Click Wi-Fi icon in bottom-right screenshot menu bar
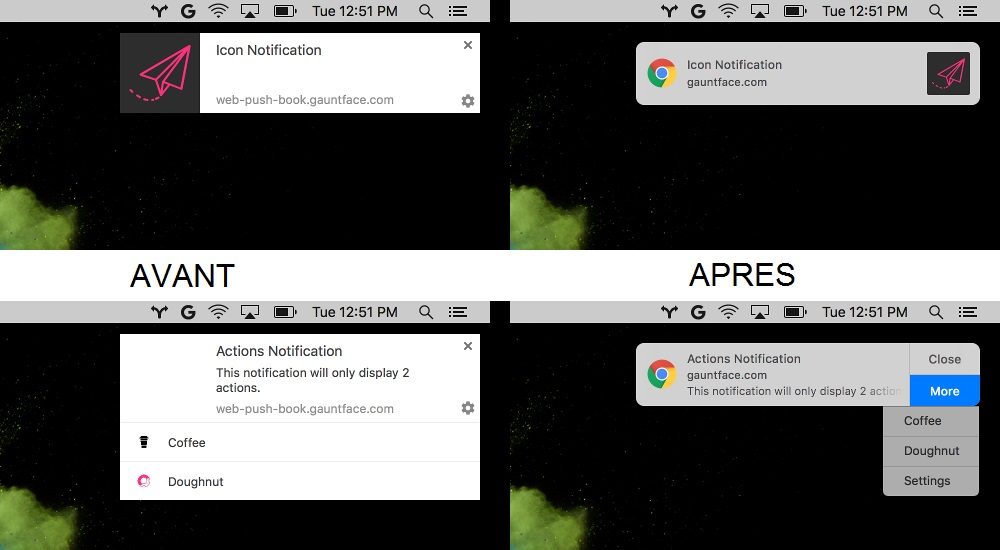Screen dimensions: 1000x550 pyautogui.click(x=728, y=312)
